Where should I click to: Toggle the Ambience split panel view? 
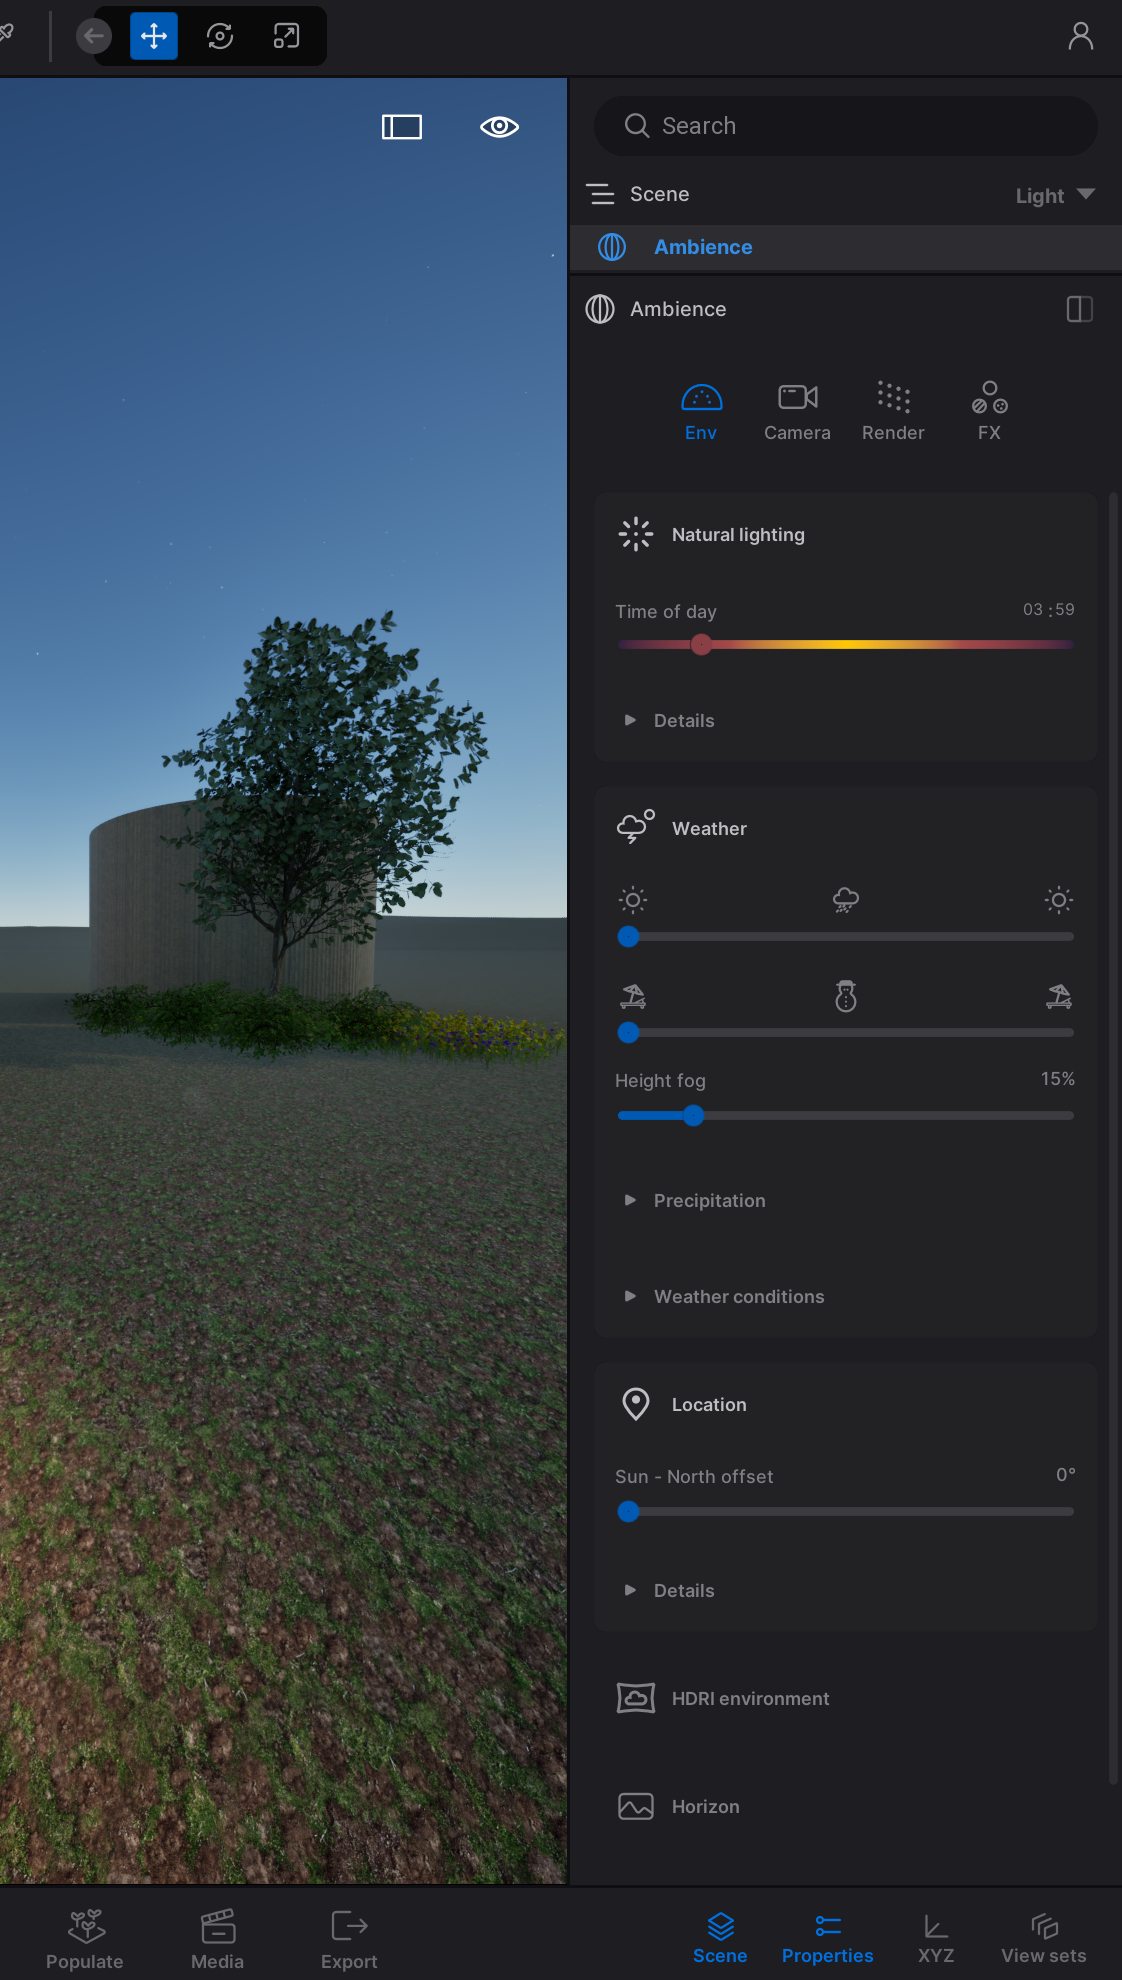click(1079, 309)
